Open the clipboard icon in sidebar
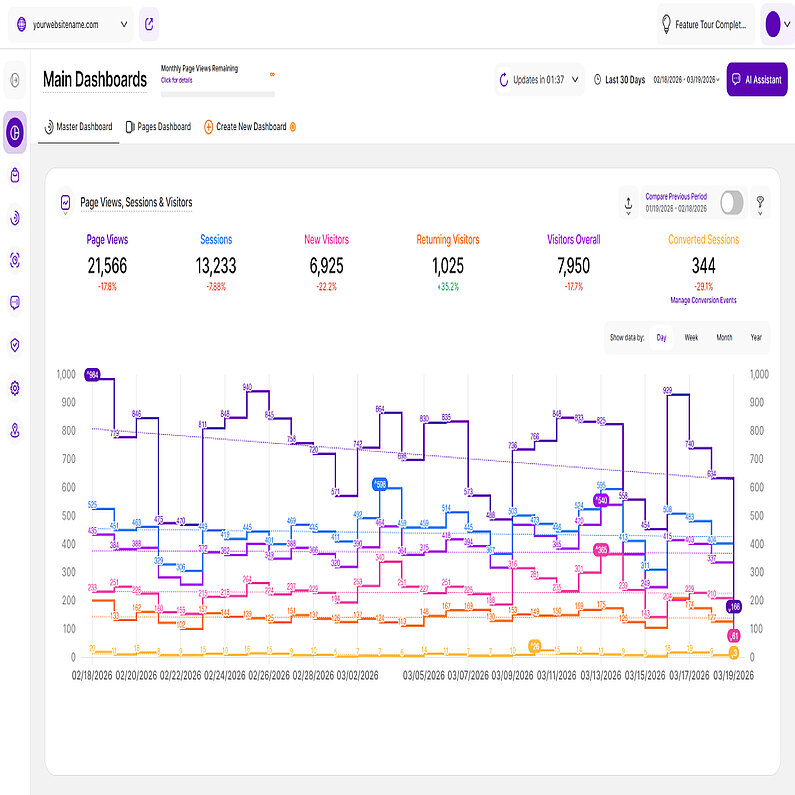Image resolution: width=795 pixels, height=795 pixels. [14, 175]
